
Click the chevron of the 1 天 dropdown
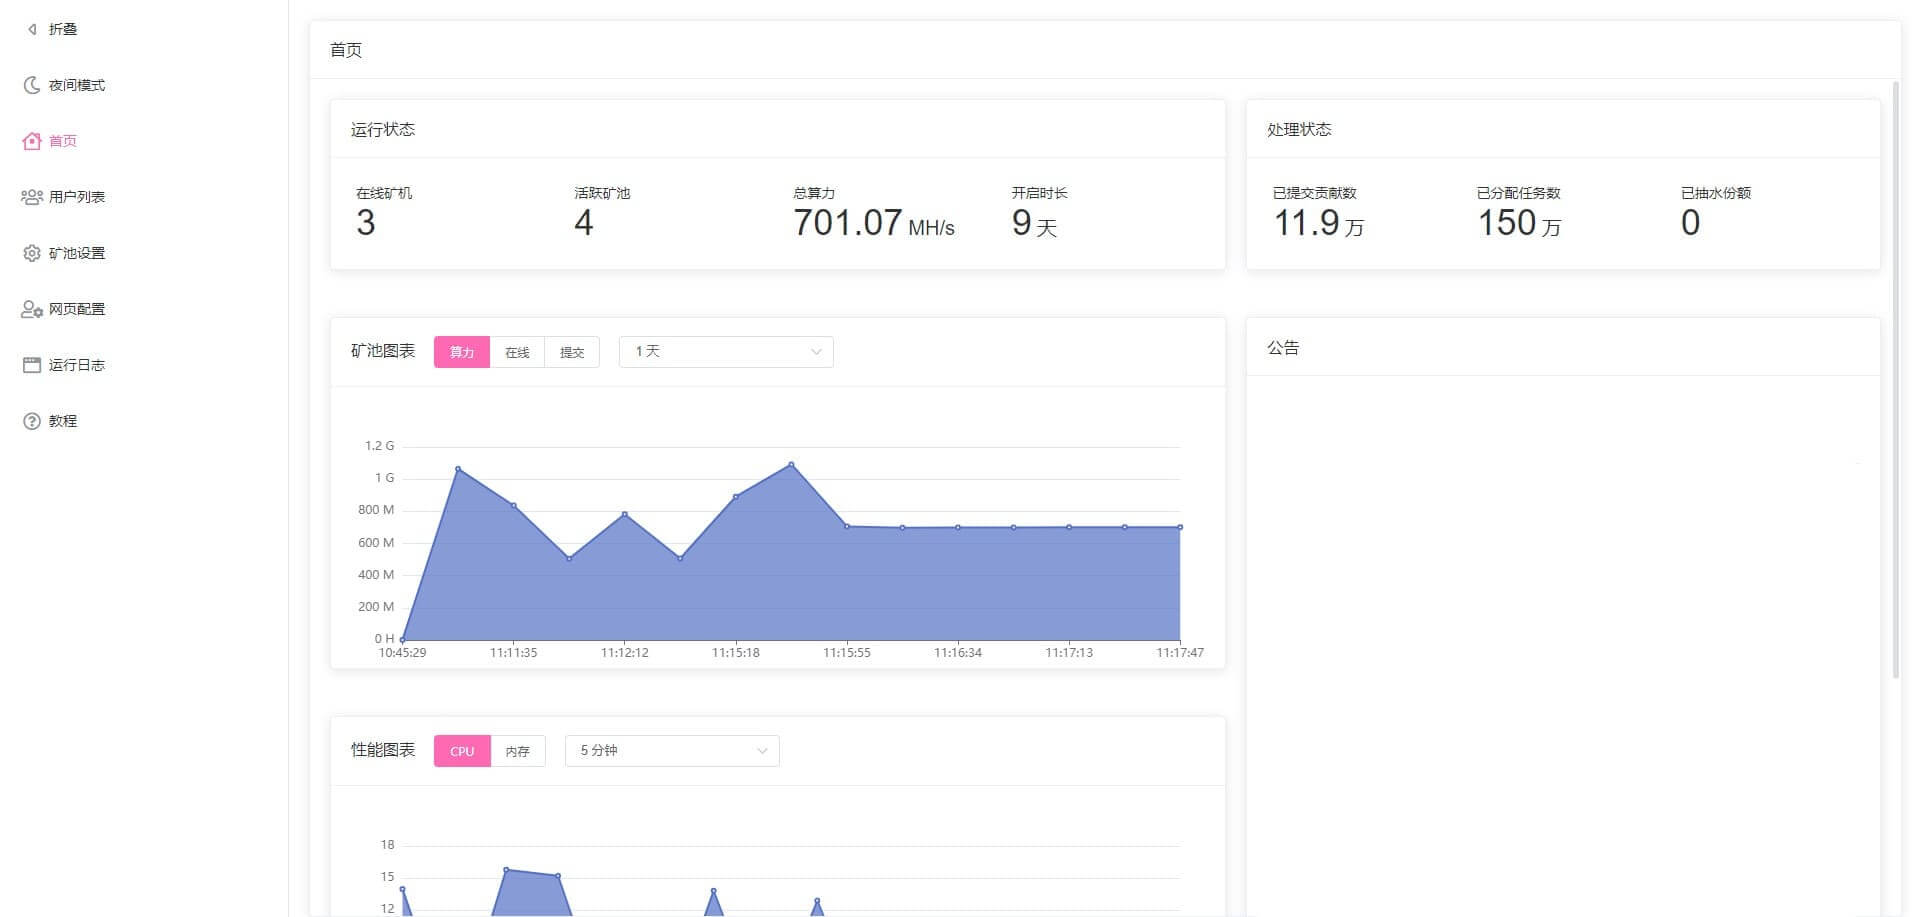tap(816, 352)
